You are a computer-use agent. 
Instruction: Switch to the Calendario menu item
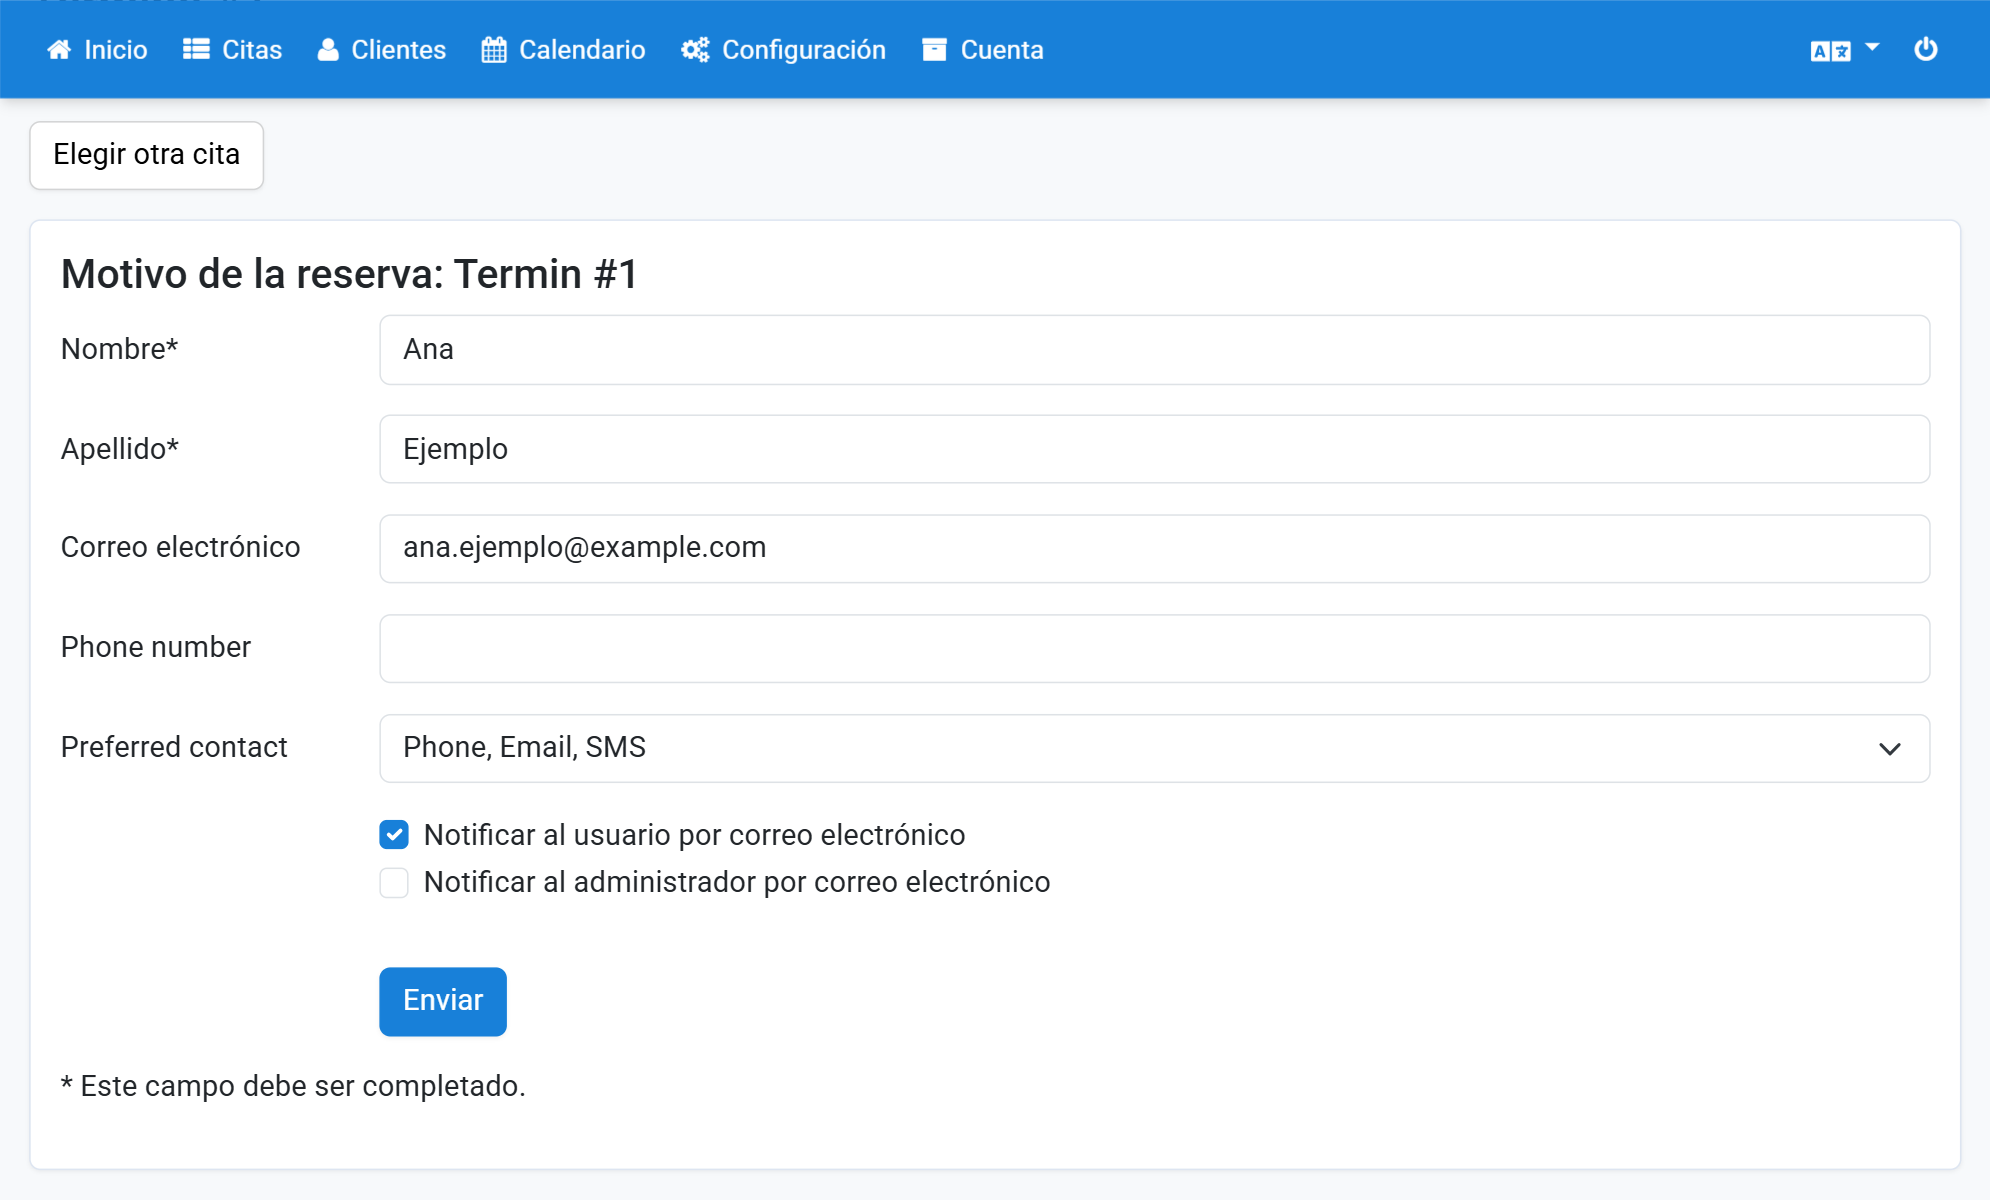(x=563, y=50)
